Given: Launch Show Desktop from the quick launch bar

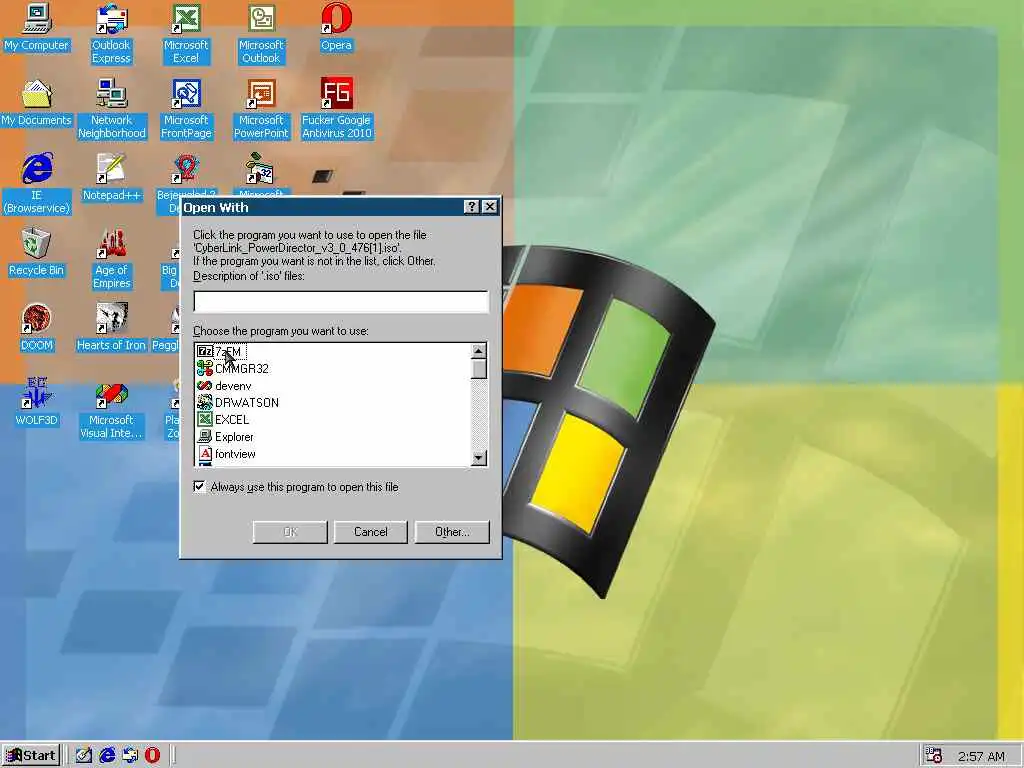Looking at the screenshot, I should coord(84,755).
